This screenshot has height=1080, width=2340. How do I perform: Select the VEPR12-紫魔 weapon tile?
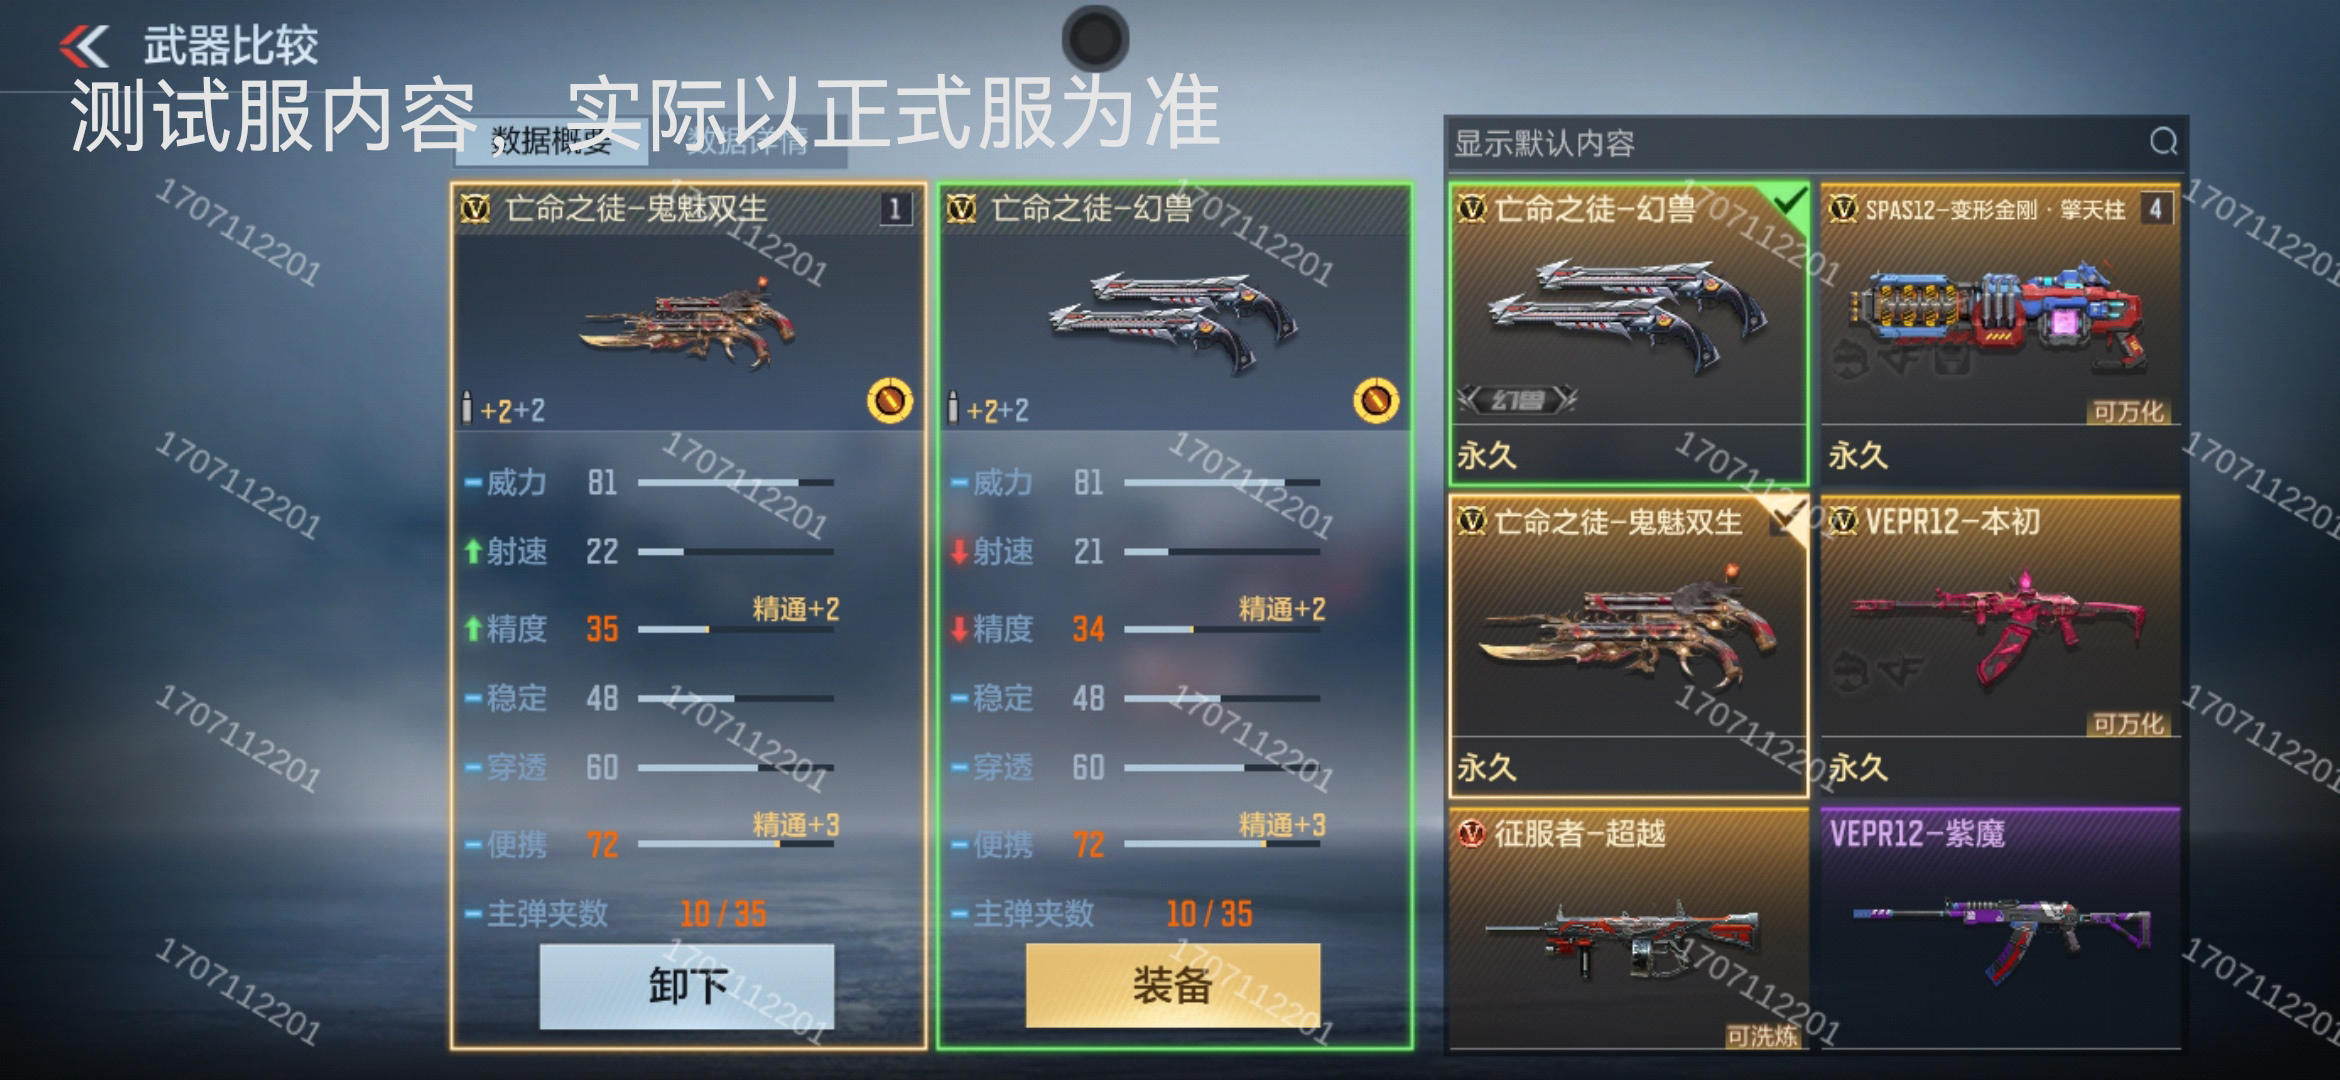point(2000,928)
